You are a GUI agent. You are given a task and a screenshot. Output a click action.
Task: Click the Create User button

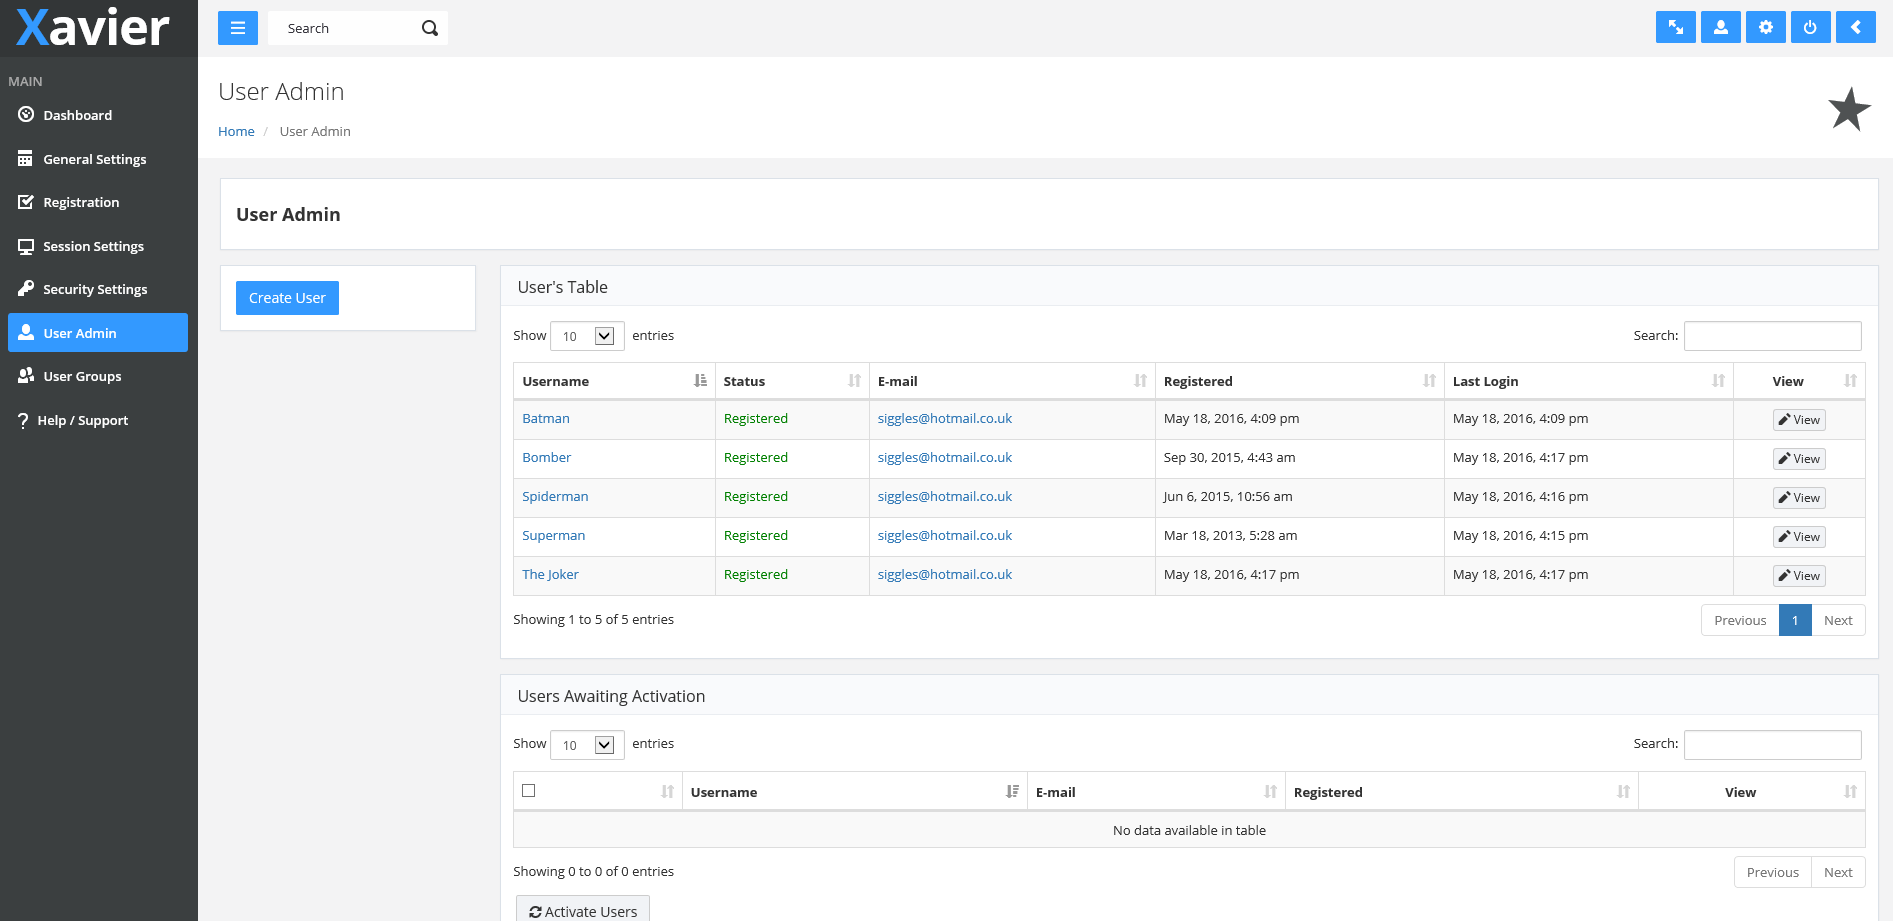287,298
